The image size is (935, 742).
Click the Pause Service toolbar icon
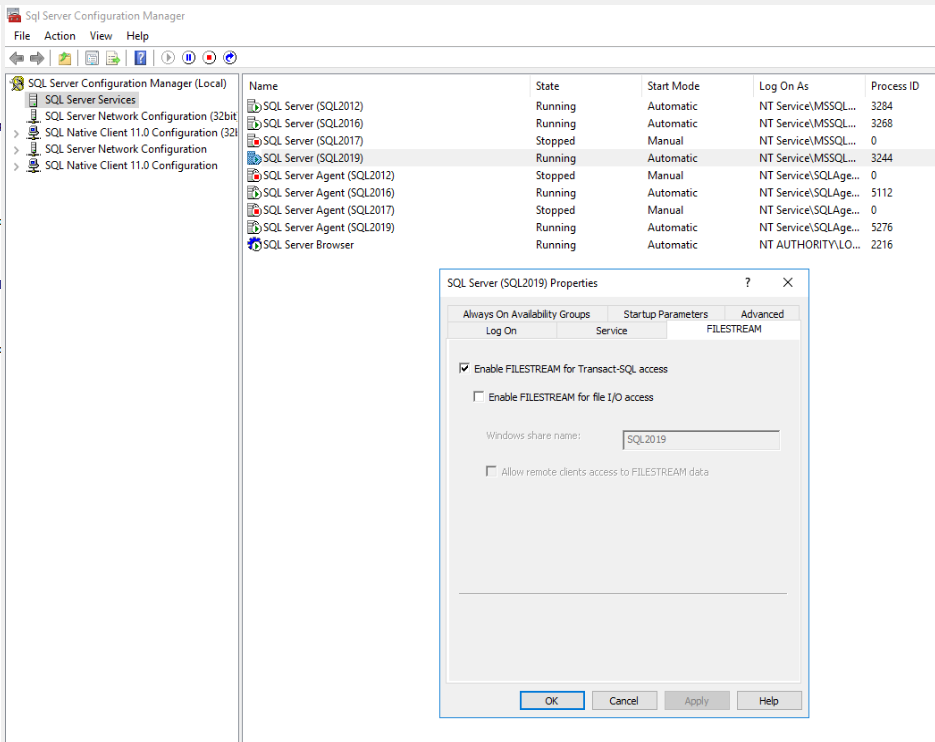point(189,58)
